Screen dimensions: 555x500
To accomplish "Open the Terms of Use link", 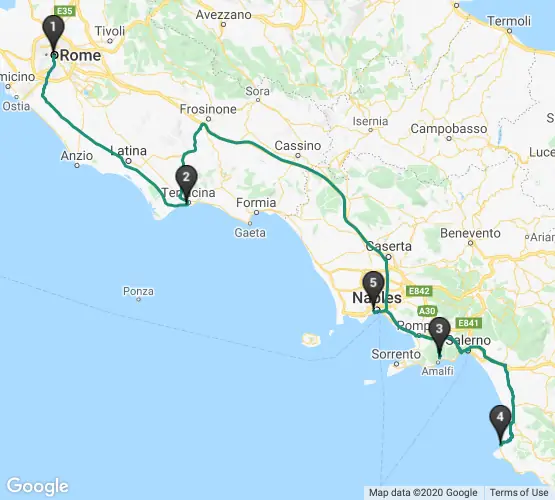I will [519, 493].
